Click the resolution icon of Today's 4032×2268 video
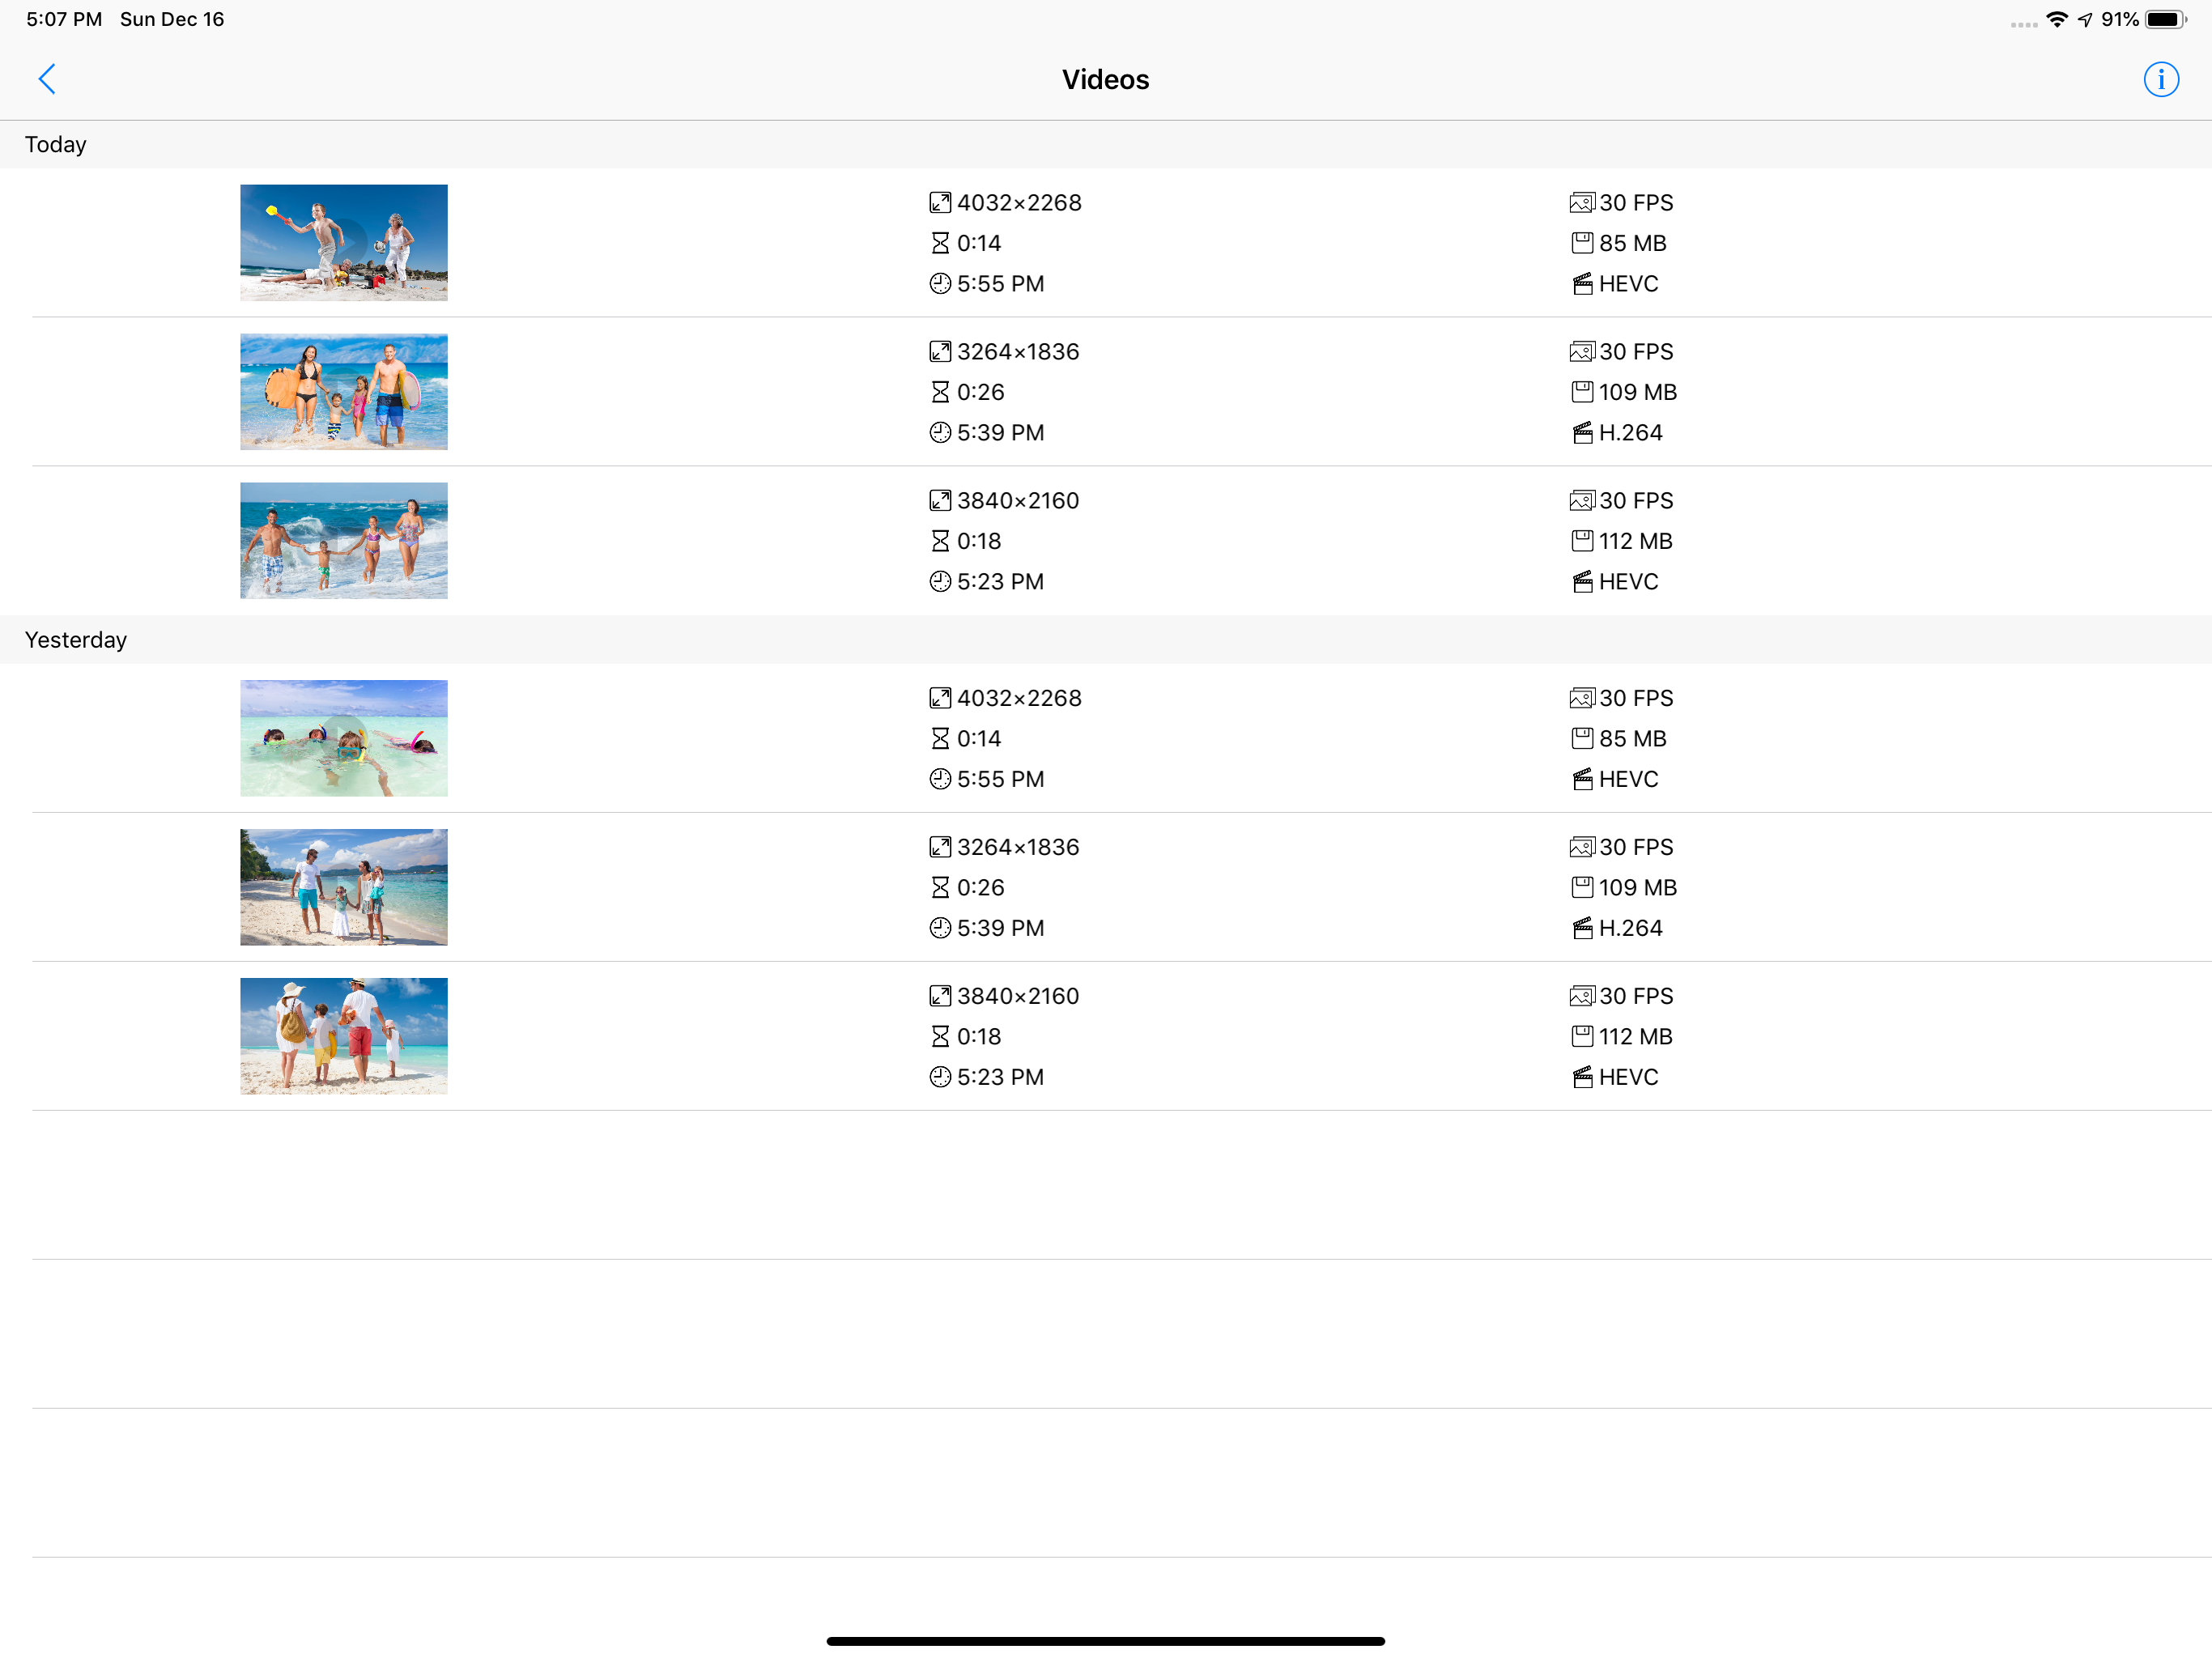The image size is (2212, 1658). click(x=939, y=202)
